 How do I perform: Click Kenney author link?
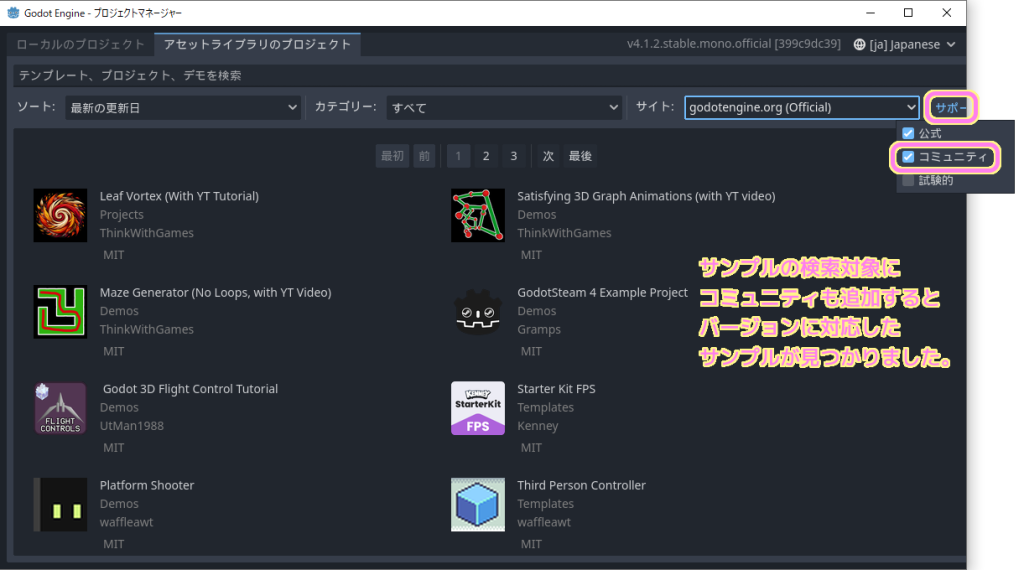point(537,426)
